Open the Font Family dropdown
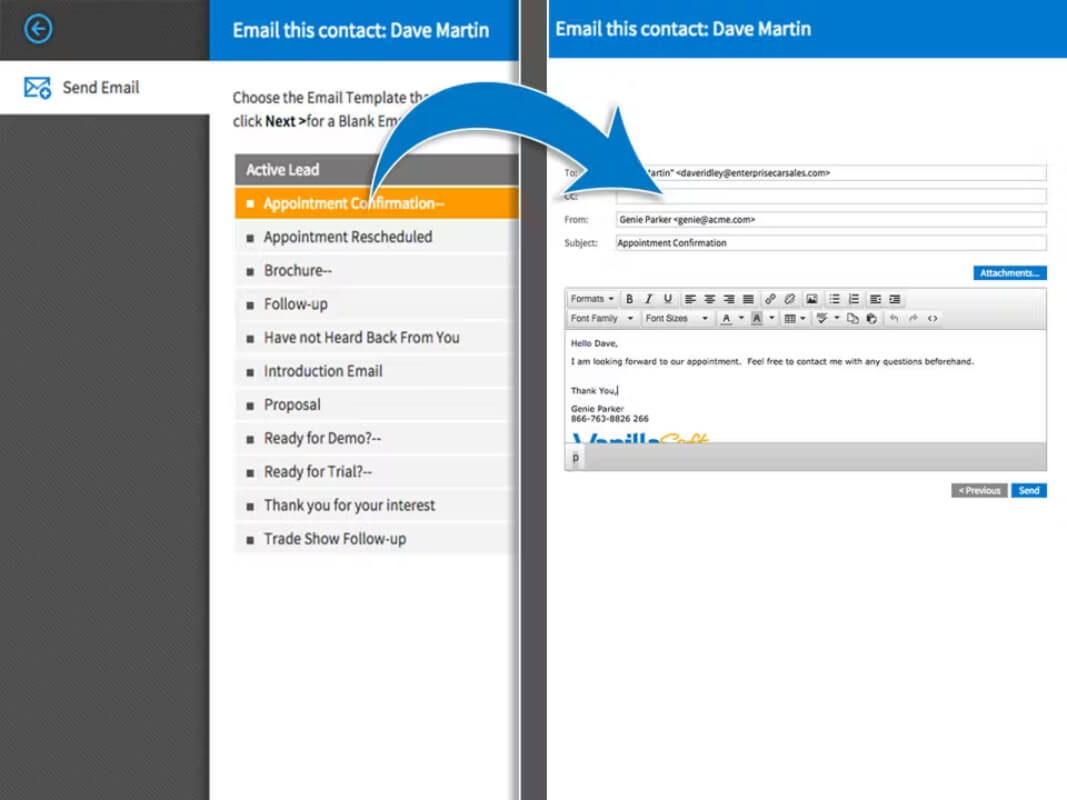Viewport: 1067px width, 800px height. click(602, 318)
